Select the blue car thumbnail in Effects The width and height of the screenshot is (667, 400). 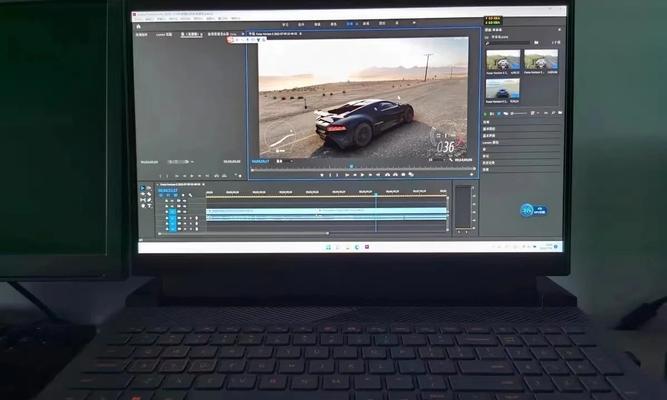(503, 91)
